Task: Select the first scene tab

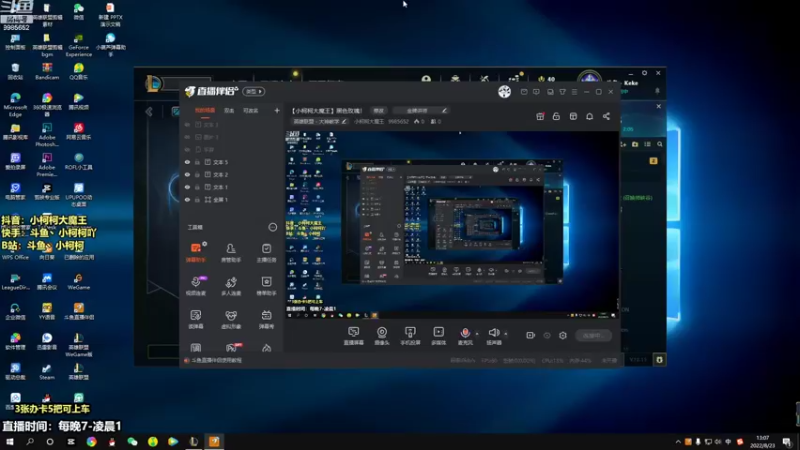Action: [x=205, y=111]
